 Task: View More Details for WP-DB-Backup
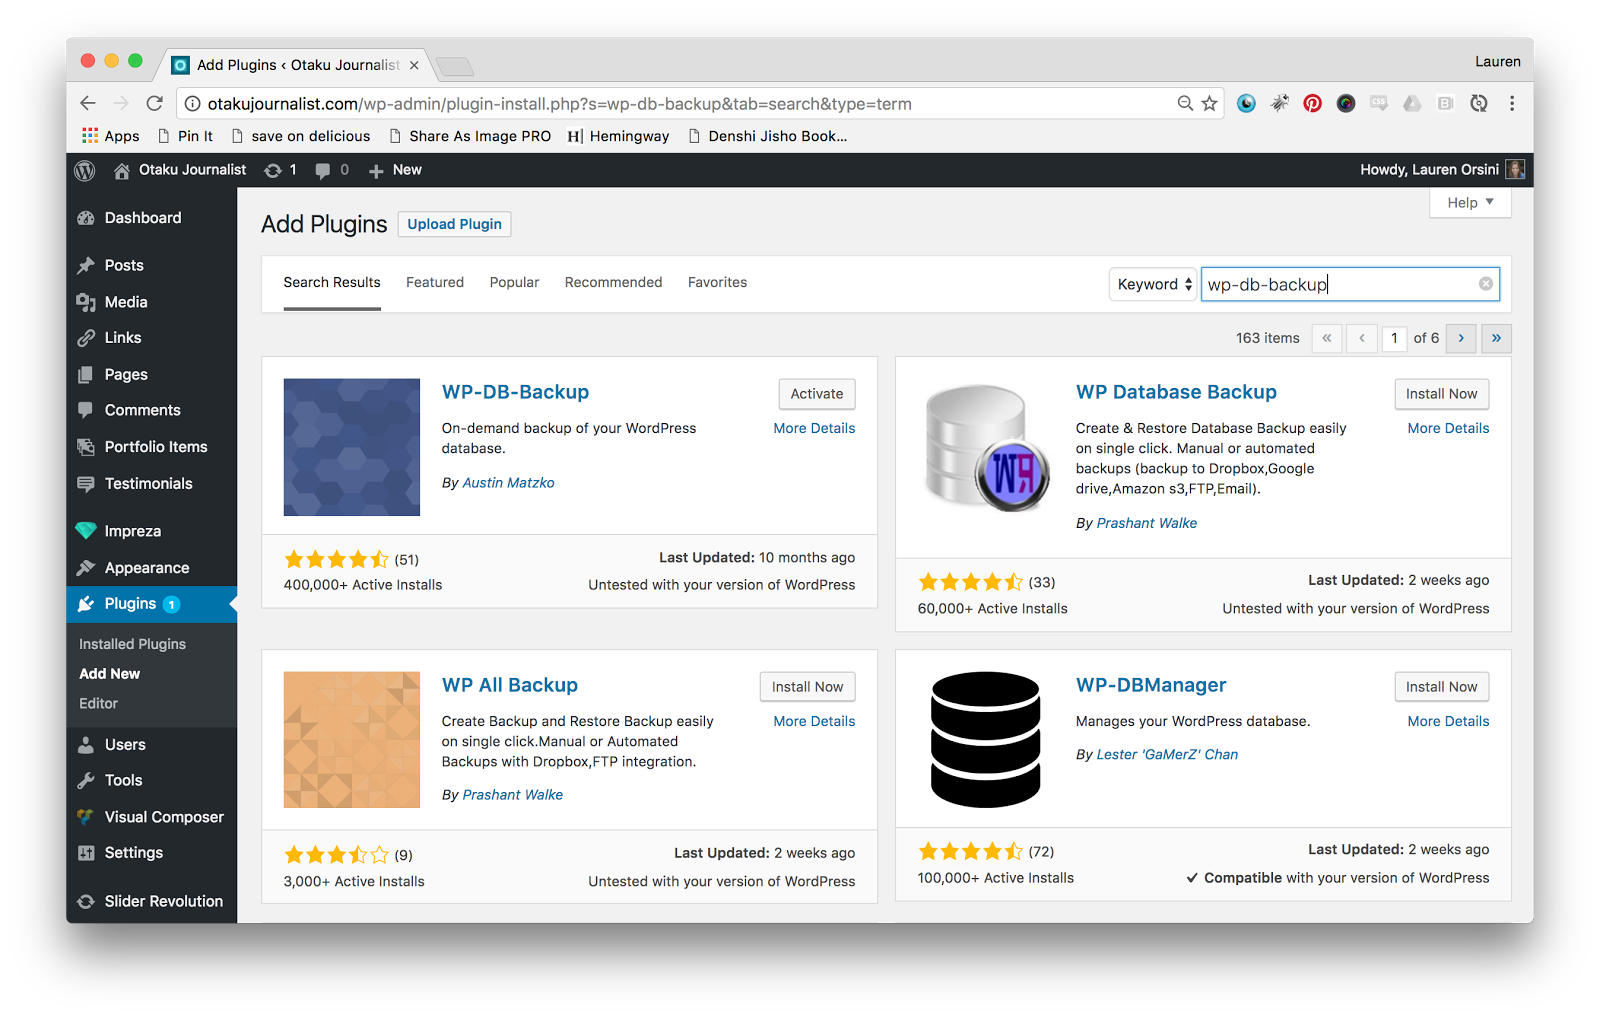pyautogui.click(x=814, y=428)
